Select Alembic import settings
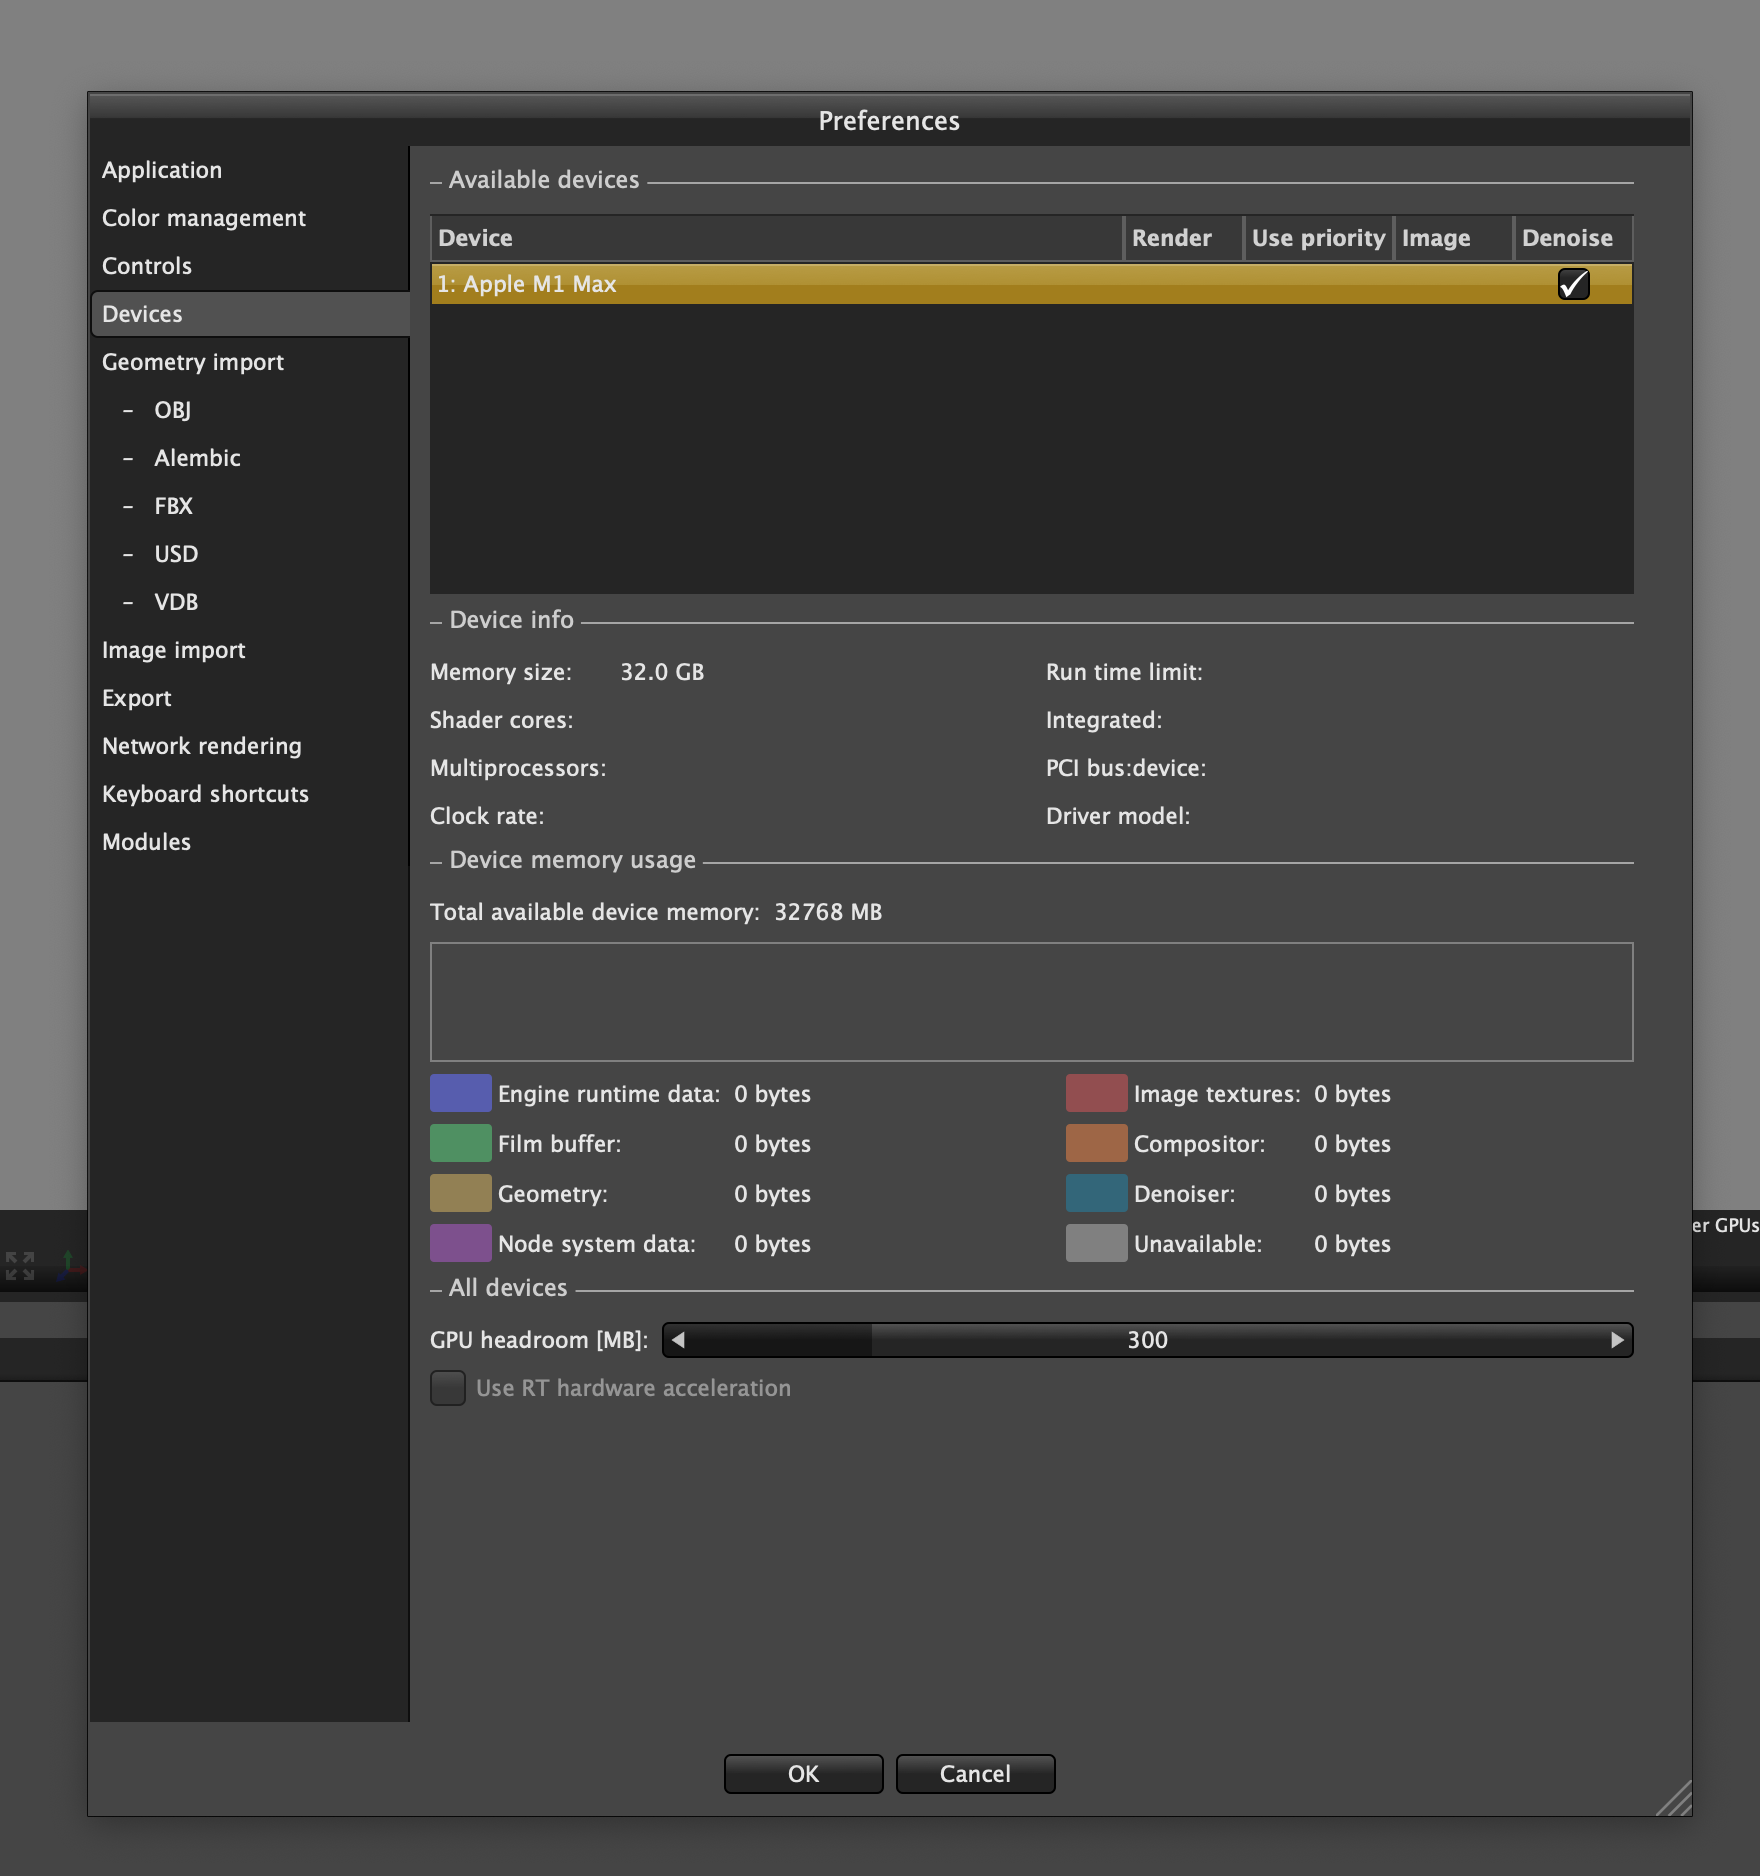 point(197,458)
